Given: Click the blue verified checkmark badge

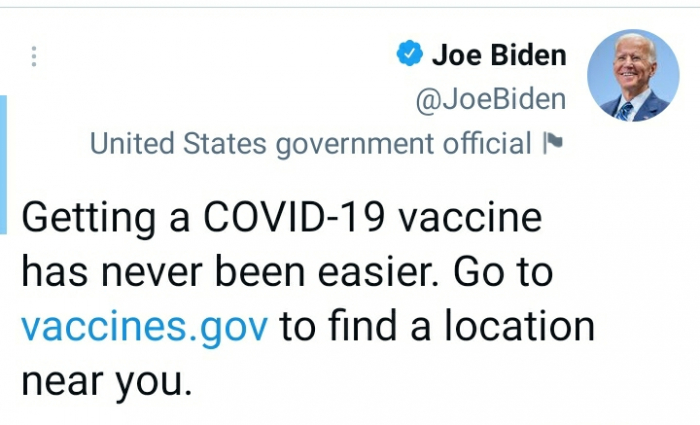Looking at the screenshot, I should pyautogui.click(x=409, y=54).
